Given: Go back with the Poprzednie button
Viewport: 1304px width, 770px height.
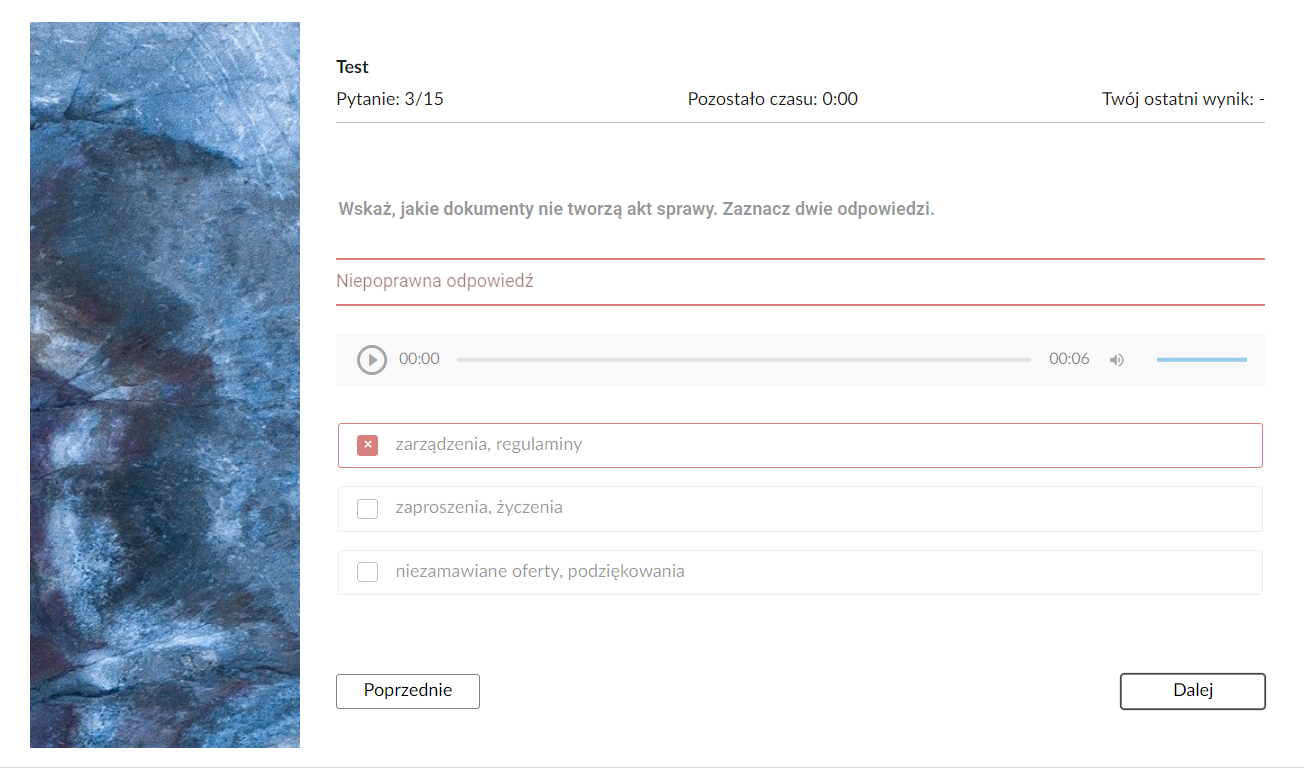Looking at the screenshot, I should [x=408, y=691].
